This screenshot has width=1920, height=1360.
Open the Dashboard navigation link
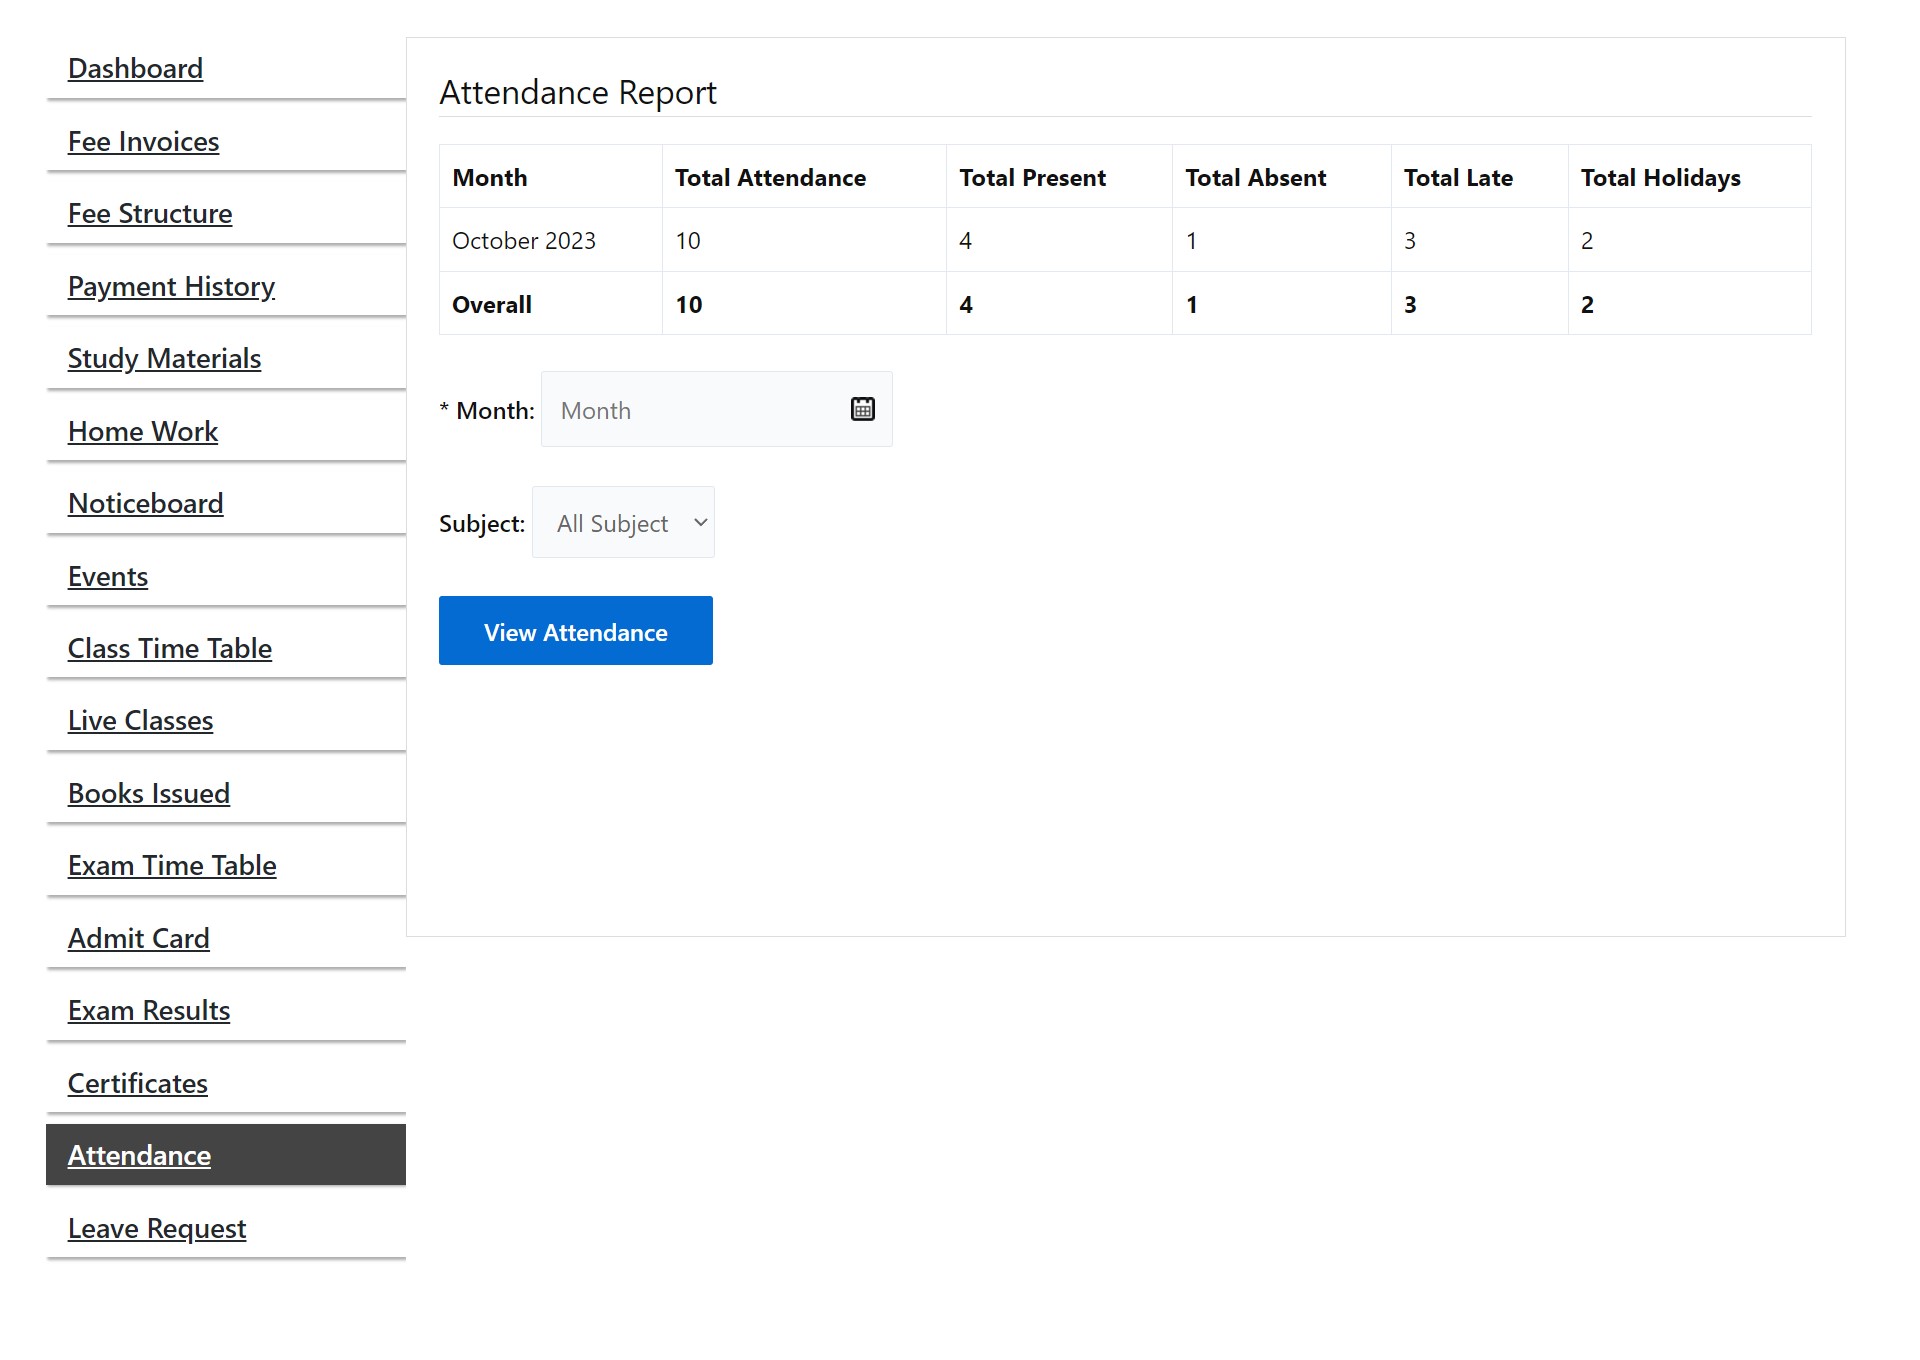[x=135, y=66]
